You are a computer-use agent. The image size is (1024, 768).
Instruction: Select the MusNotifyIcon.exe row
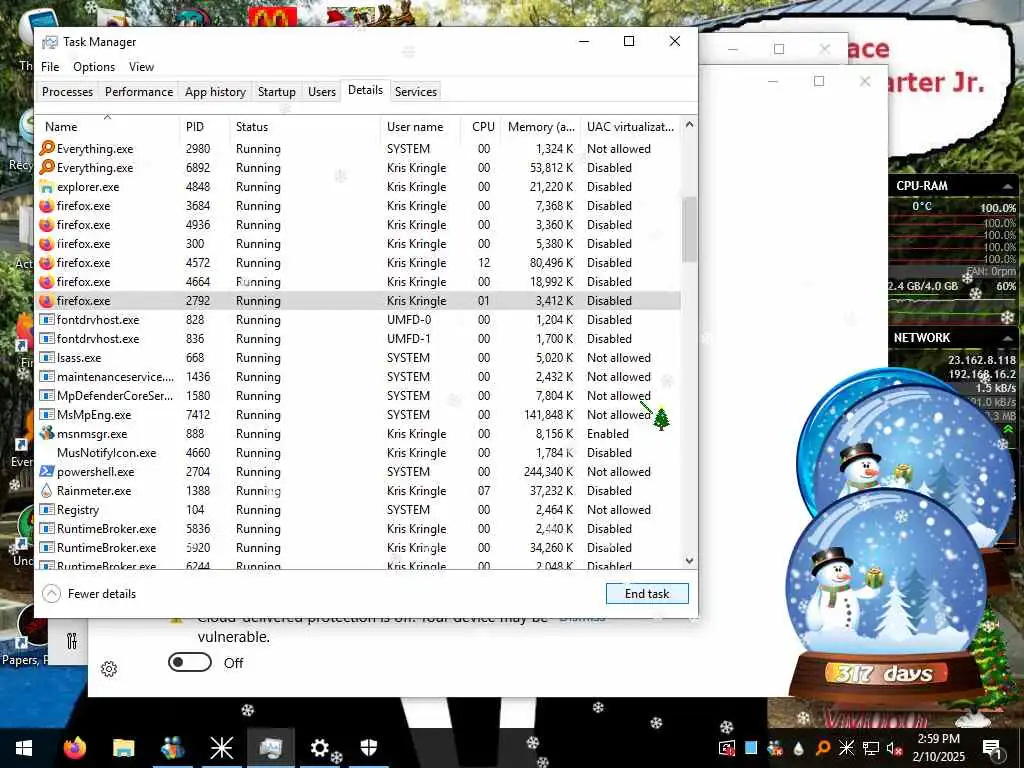358,453
